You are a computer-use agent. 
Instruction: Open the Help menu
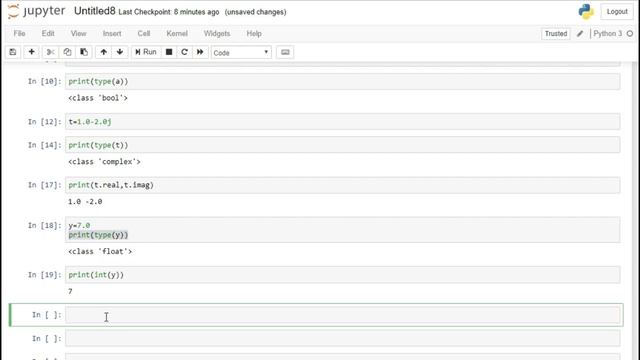click(254, 33)
